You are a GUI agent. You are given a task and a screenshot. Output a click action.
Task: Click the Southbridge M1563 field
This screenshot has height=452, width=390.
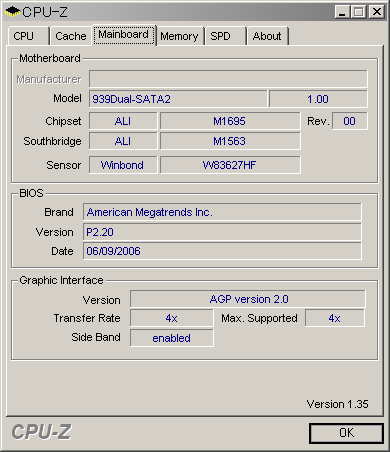230,141
